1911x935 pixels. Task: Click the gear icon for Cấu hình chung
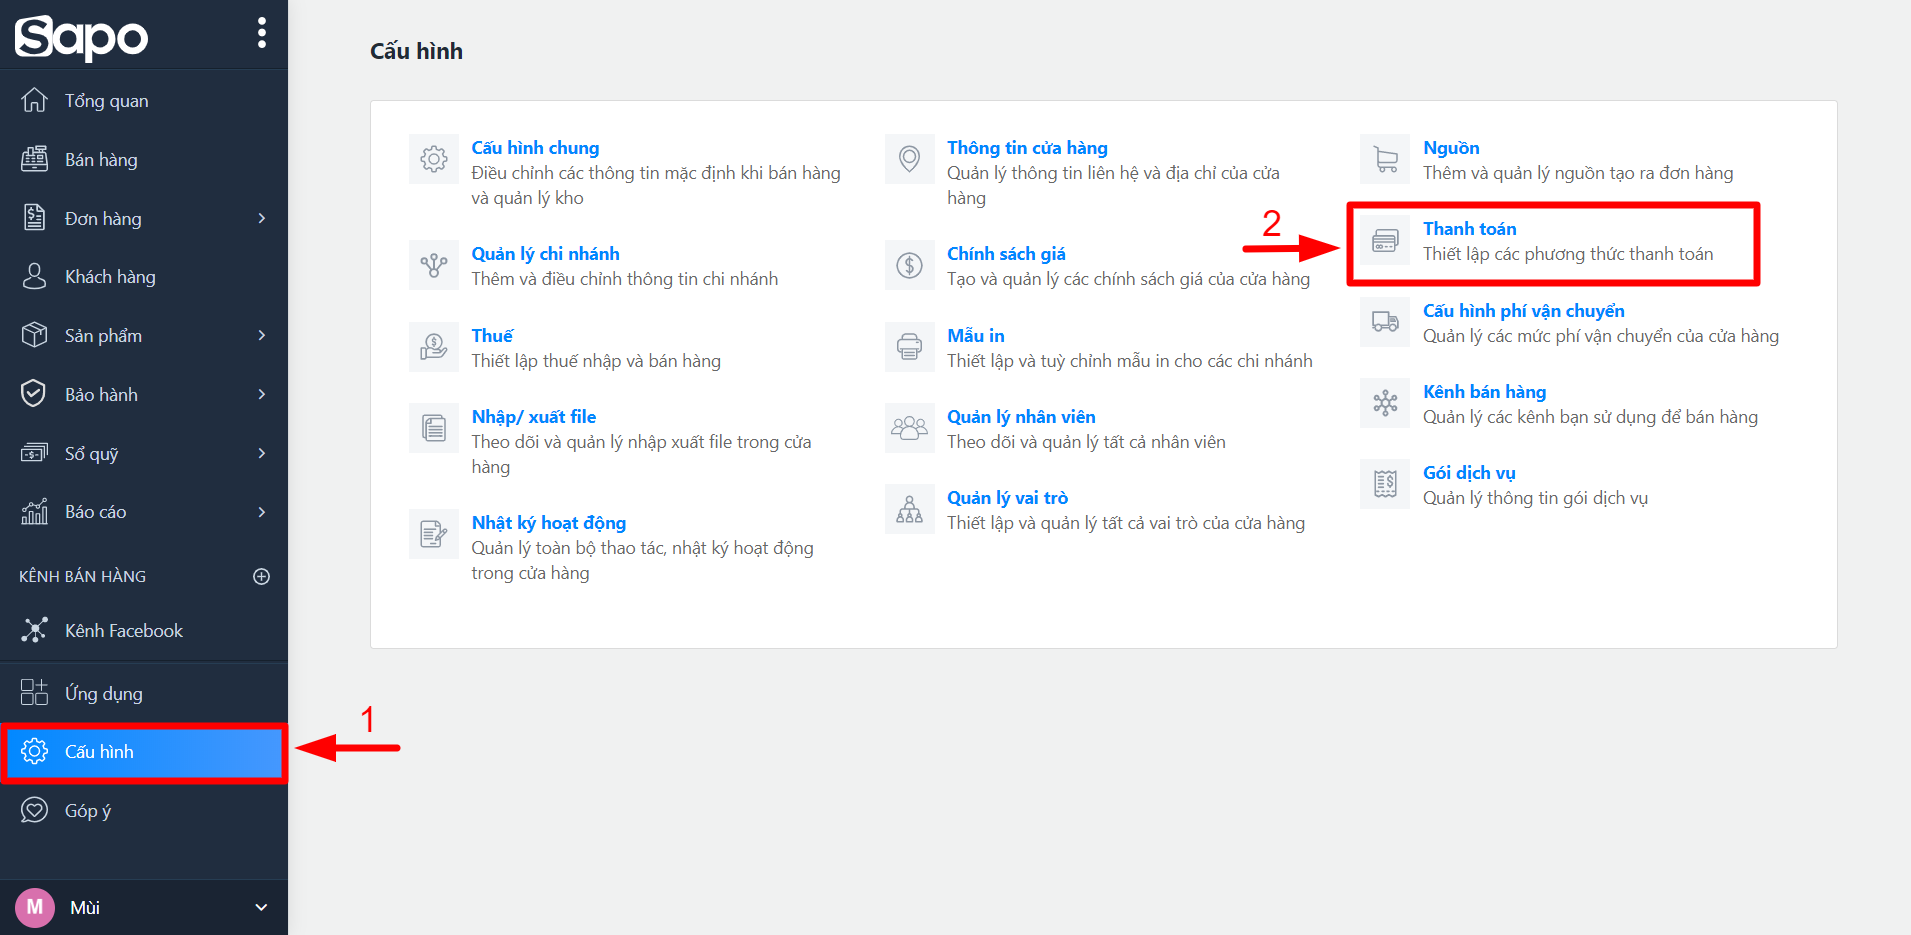click(434, 159)
